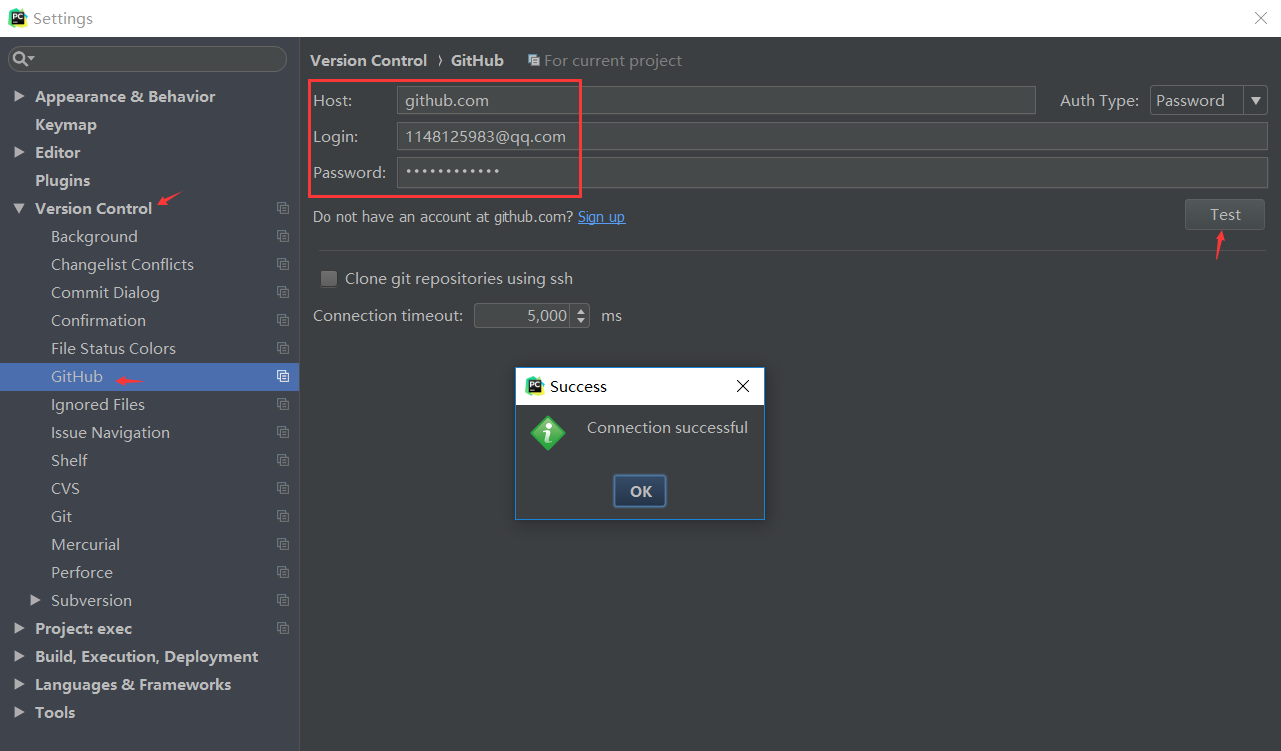The width and height of the screenshot is (1281, 751).
Task: Click the Connection timeout value field
Action: 522,316
